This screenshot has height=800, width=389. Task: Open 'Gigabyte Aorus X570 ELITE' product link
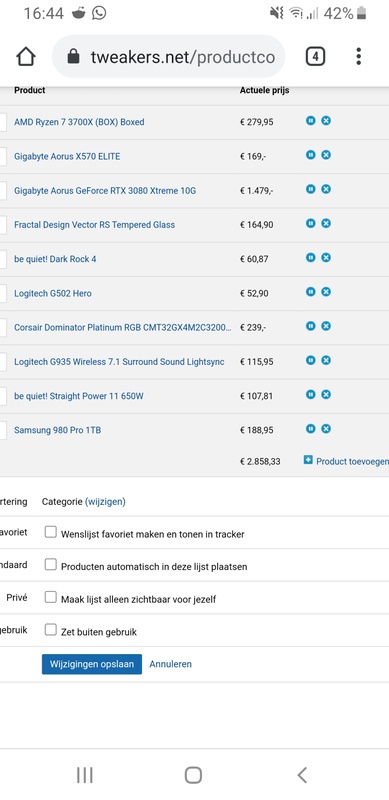click(67, 156)
